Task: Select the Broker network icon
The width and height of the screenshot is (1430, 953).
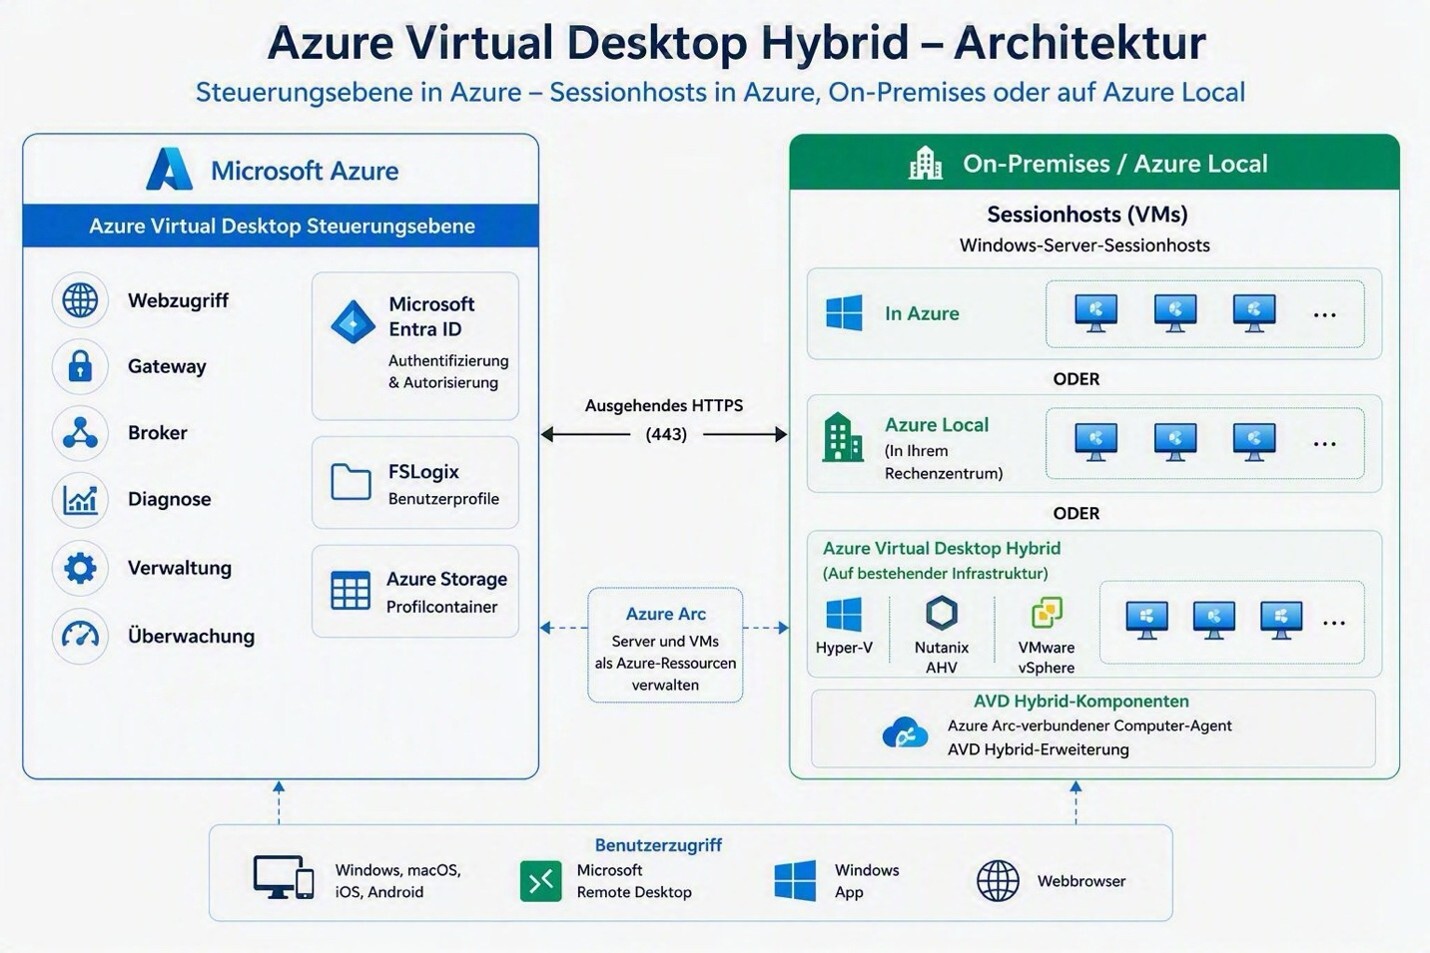Action: [80, 432]
